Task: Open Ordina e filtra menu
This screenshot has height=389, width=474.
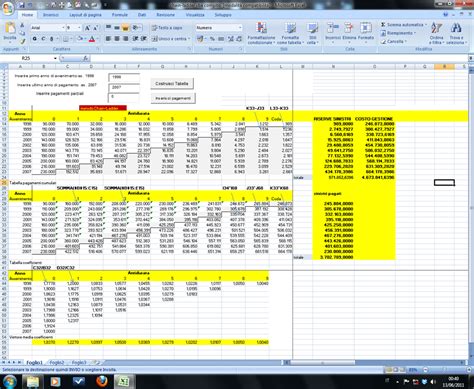Action: 436,33
